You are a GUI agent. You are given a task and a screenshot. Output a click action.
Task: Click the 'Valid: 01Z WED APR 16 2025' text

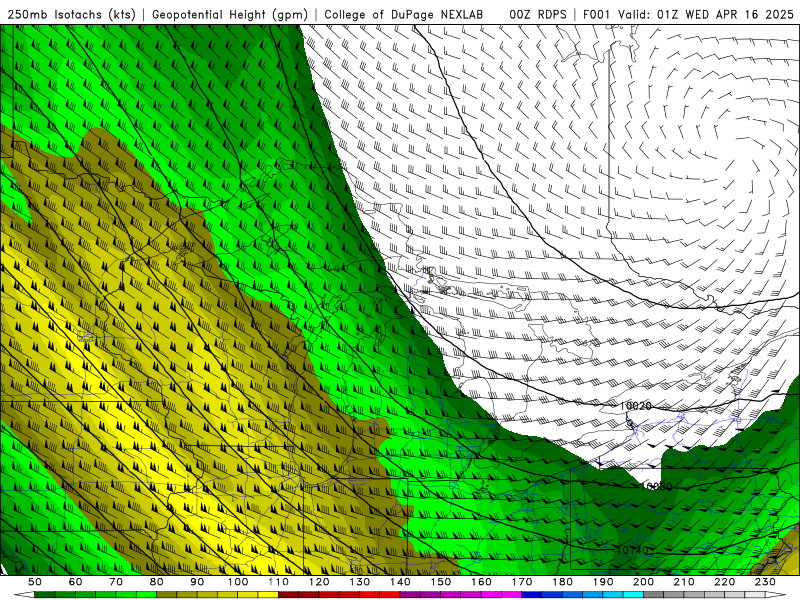click(x=706, y=14)
